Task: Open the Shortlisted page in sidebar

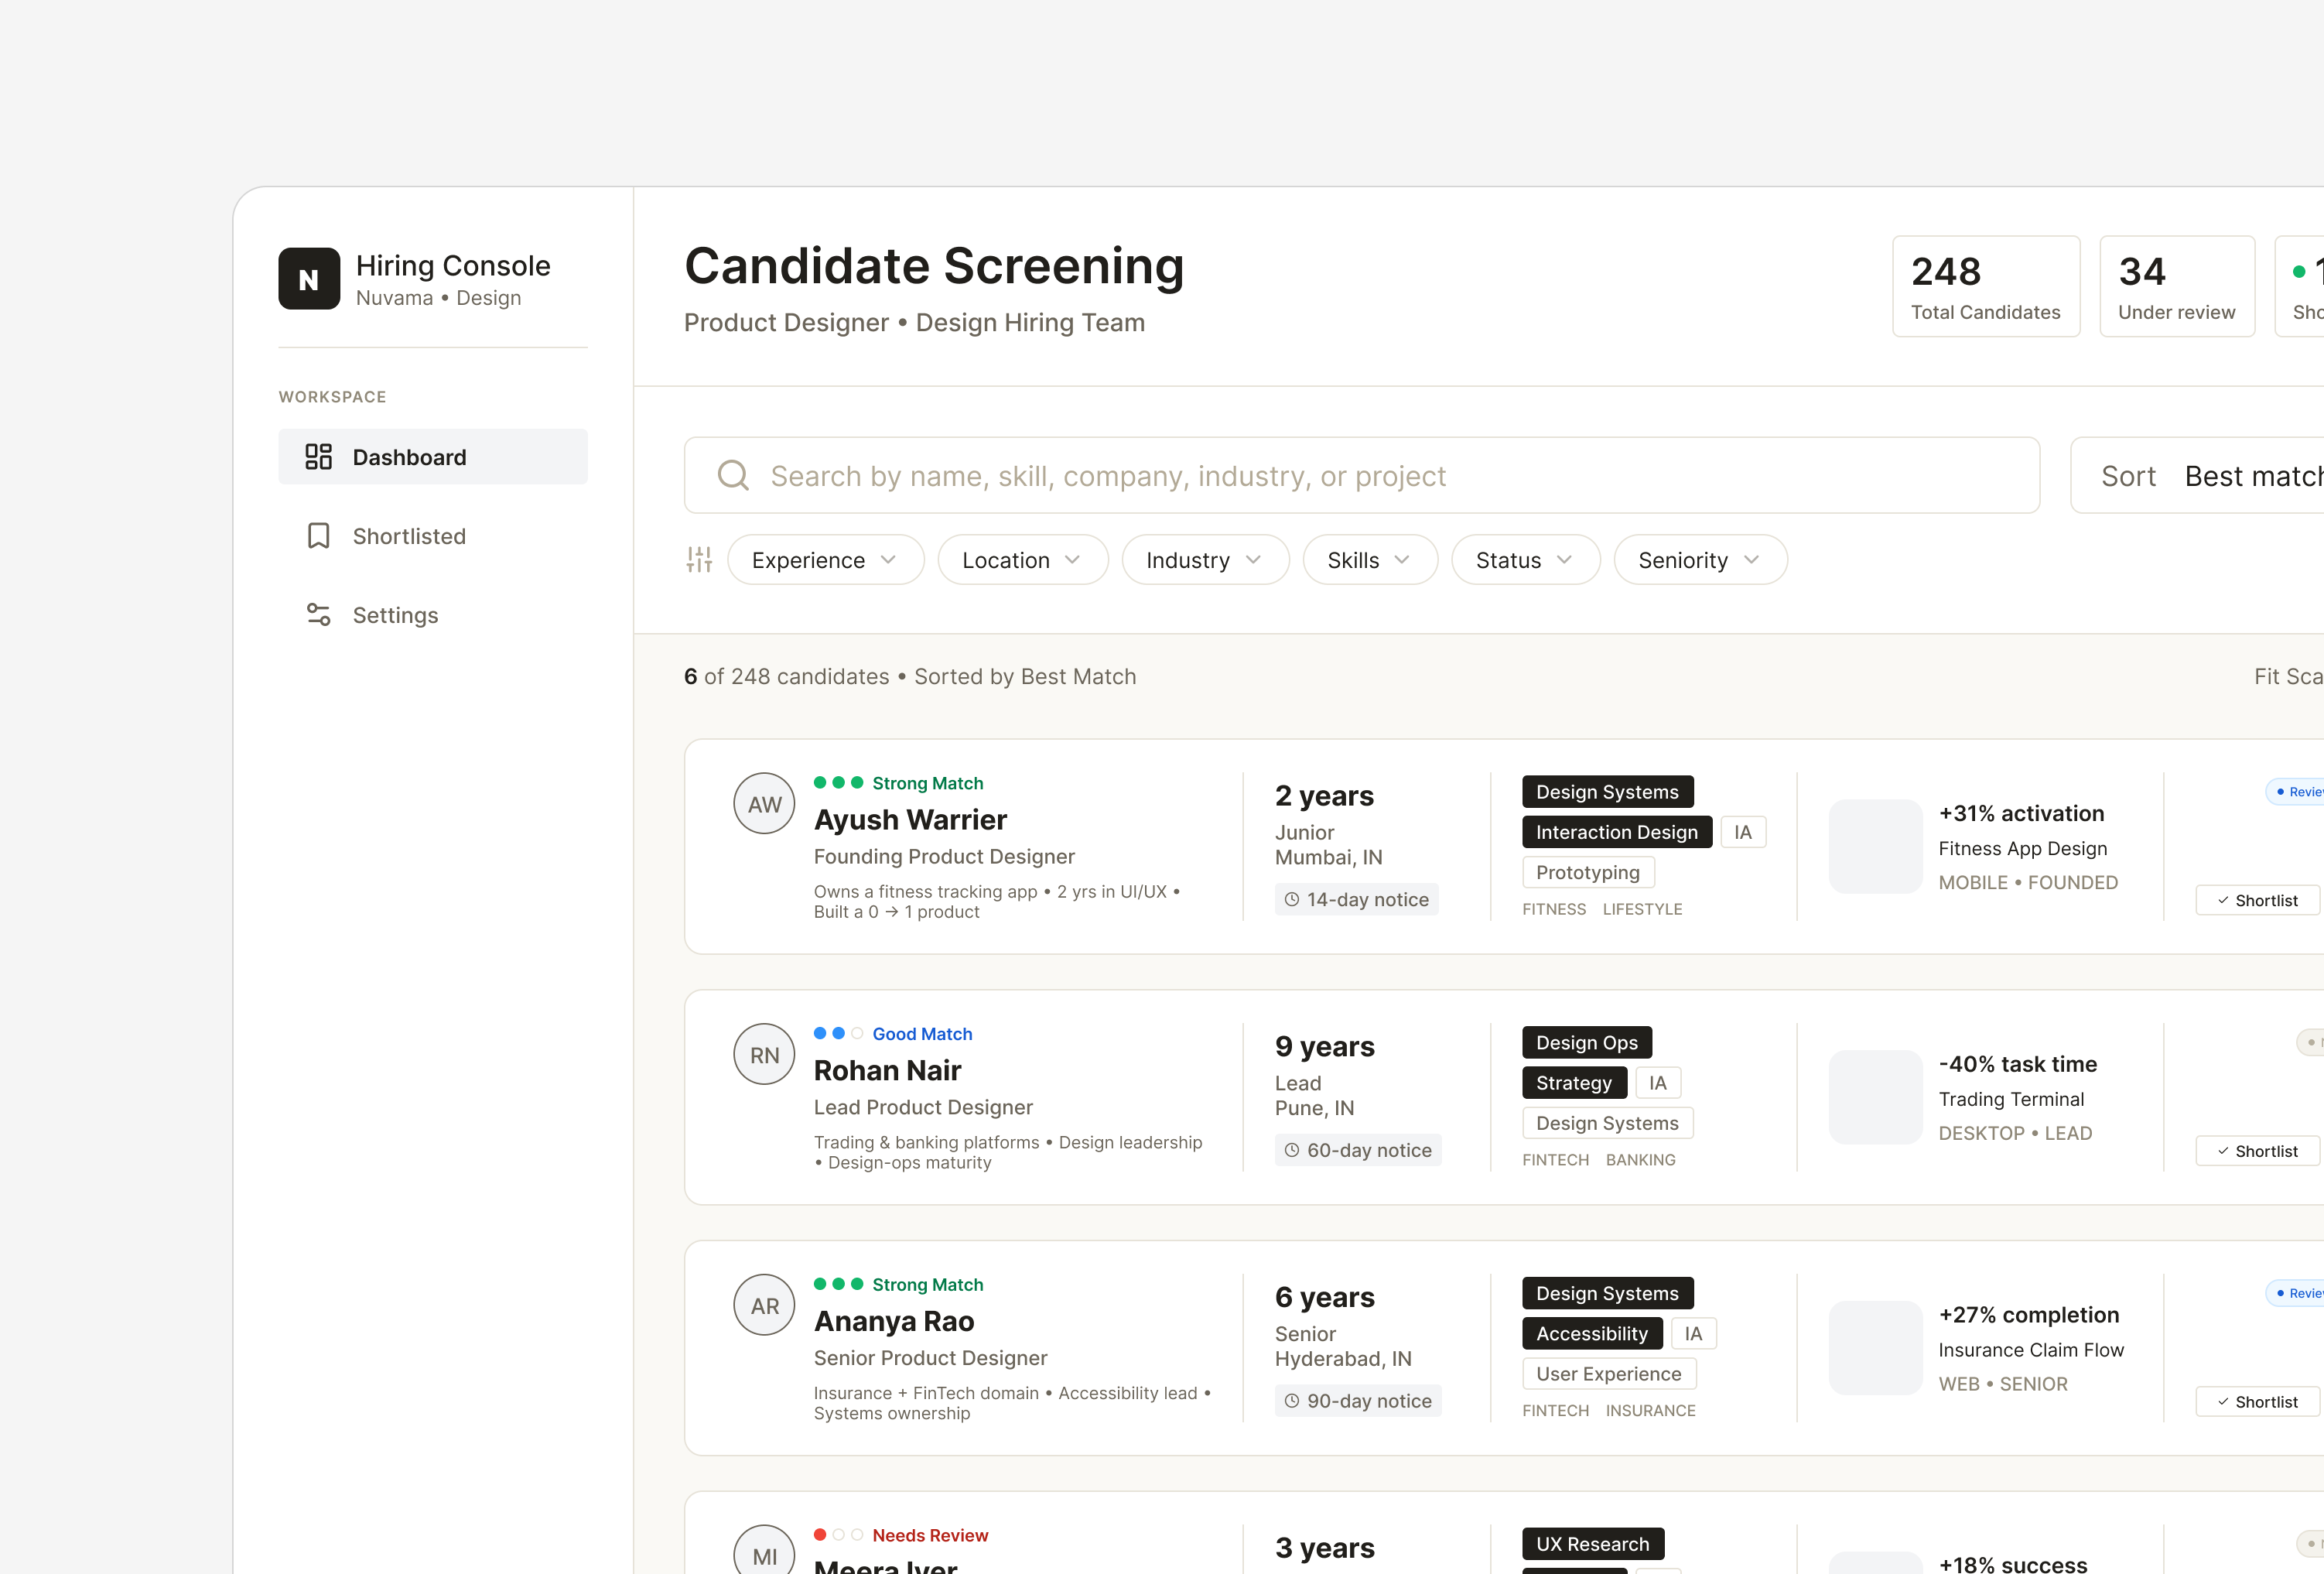Action: tap(433, 536)
